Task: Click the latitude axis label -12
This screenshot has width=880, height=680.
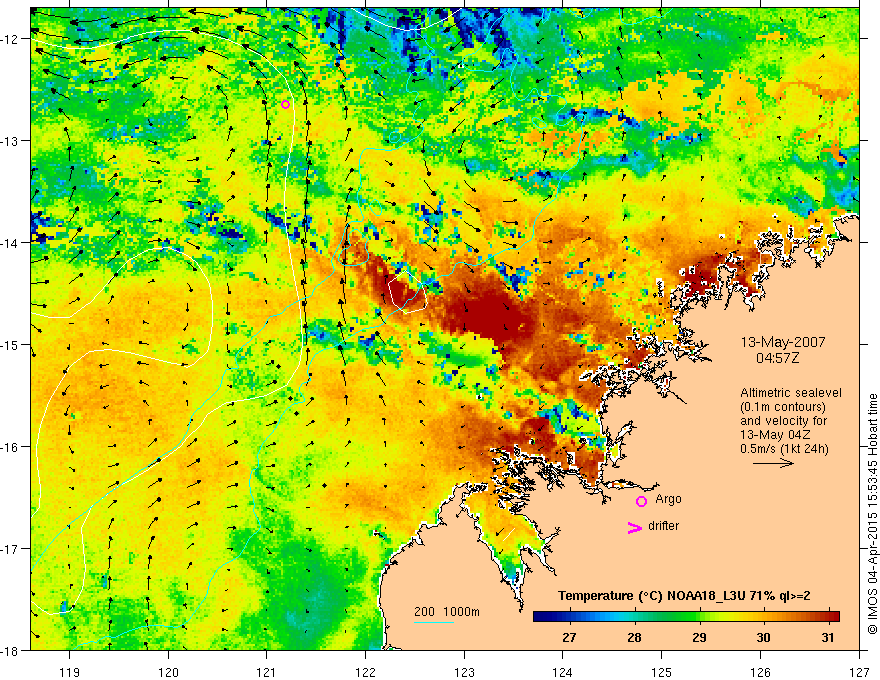Action: coord(11,39)
